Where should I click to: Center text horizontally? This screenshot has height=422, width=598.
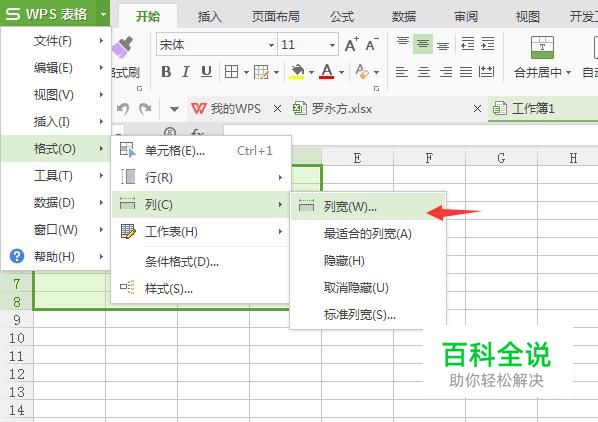[x=424, y=72]
